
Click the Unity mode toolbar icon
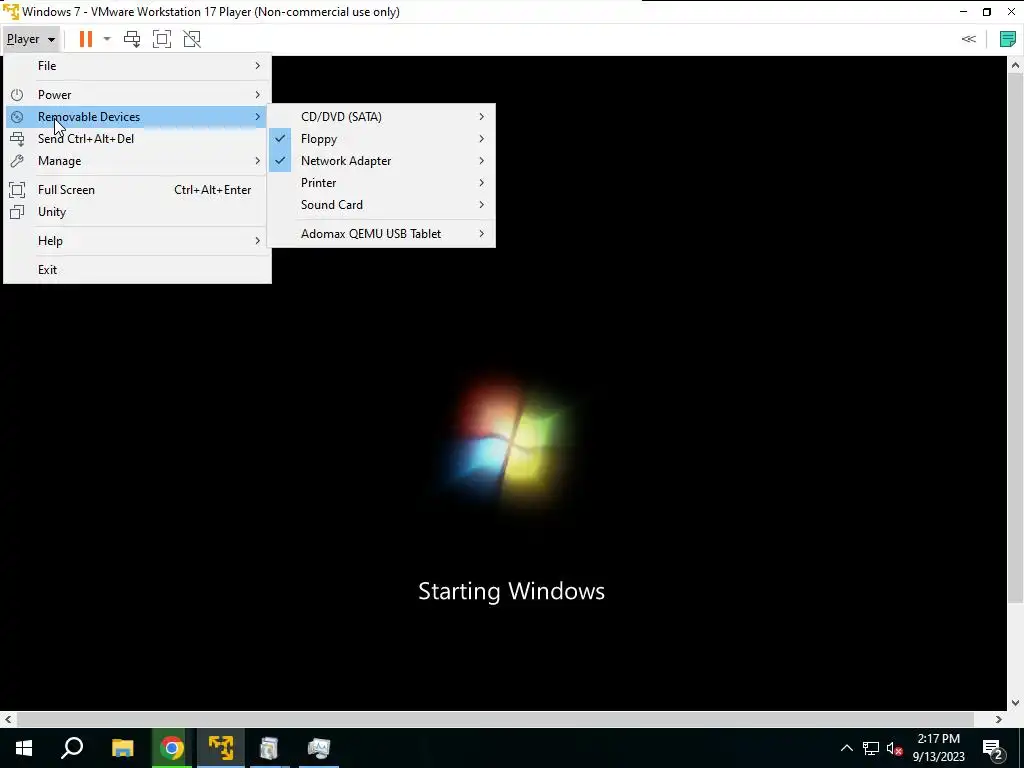pyautogui.click(x=192, y=39)
